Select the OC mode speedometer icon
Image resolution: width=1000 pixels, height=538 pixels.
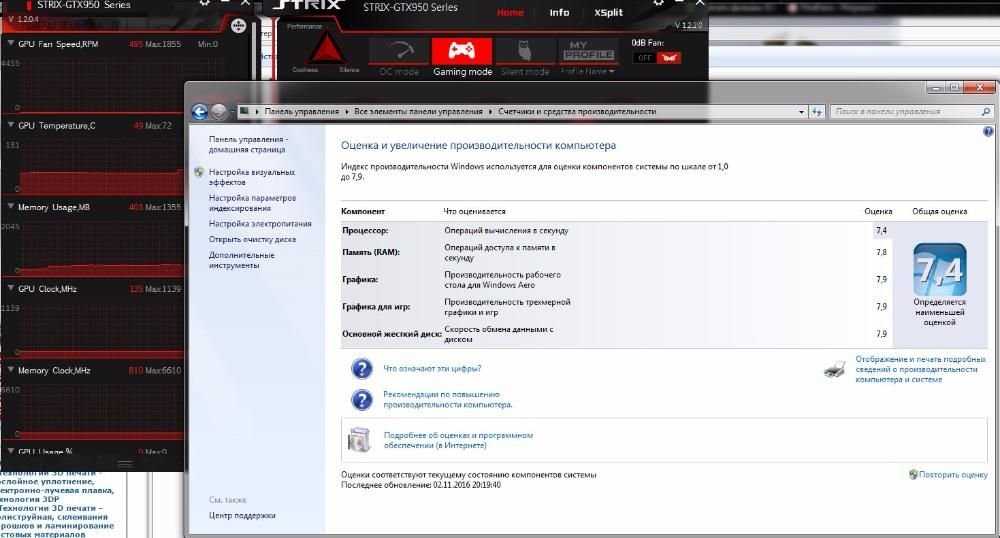click(399, 52)
